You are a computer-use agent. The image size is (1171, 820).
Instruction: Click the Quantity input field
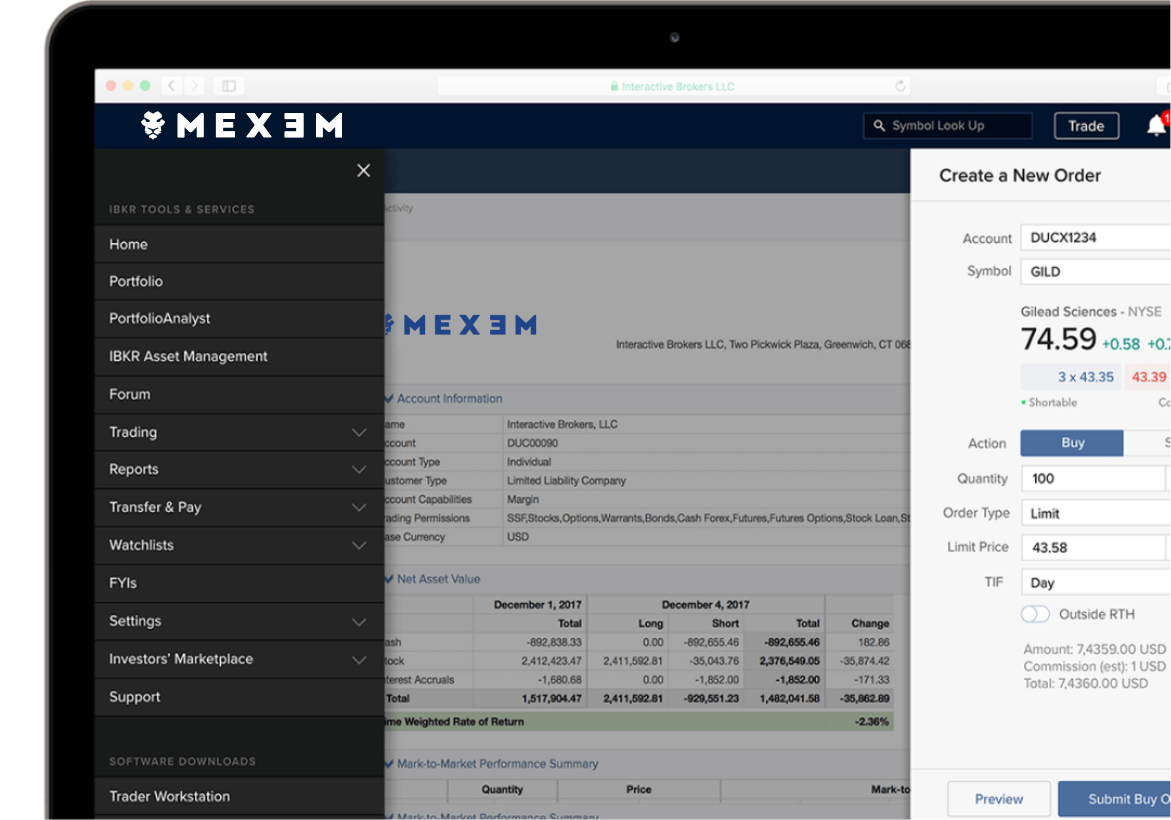1093,478
